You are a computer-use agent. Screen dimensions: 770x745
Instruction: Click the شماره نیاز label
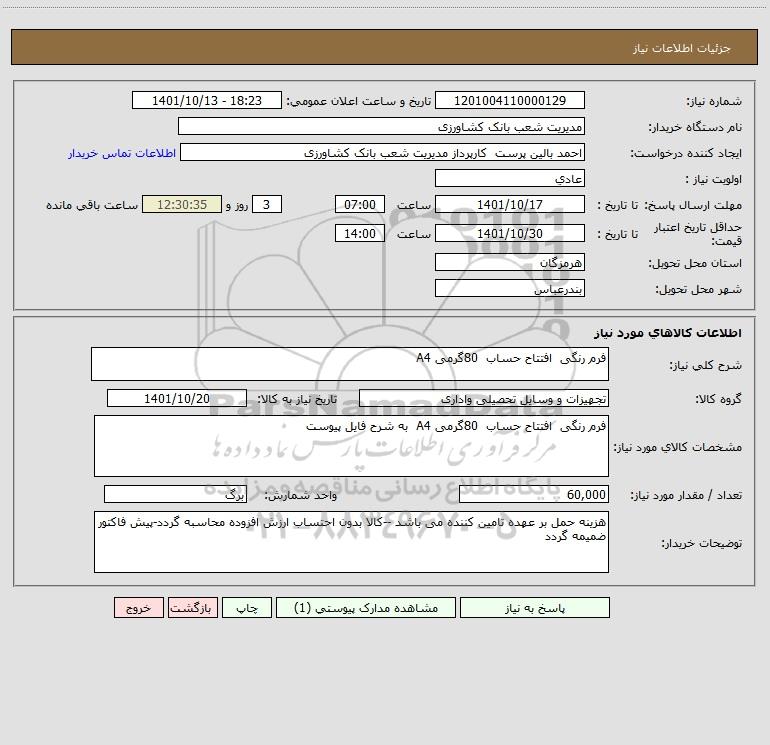(x=714, y=101)
